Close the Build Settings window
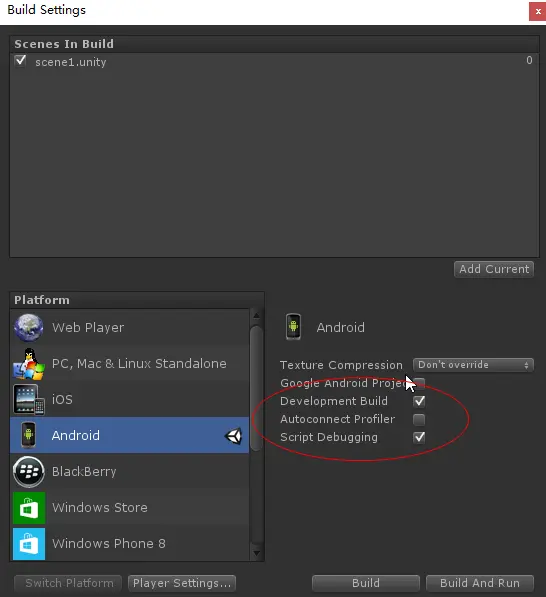This screenshot has width=546, height=597. click(x=538, y=11)
